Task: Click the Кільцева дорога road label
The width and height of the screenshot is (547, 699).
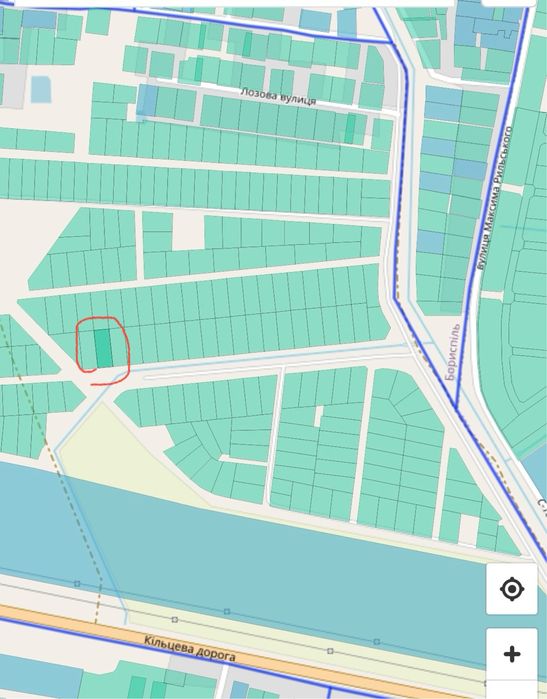Action: [x=189, y=649]
